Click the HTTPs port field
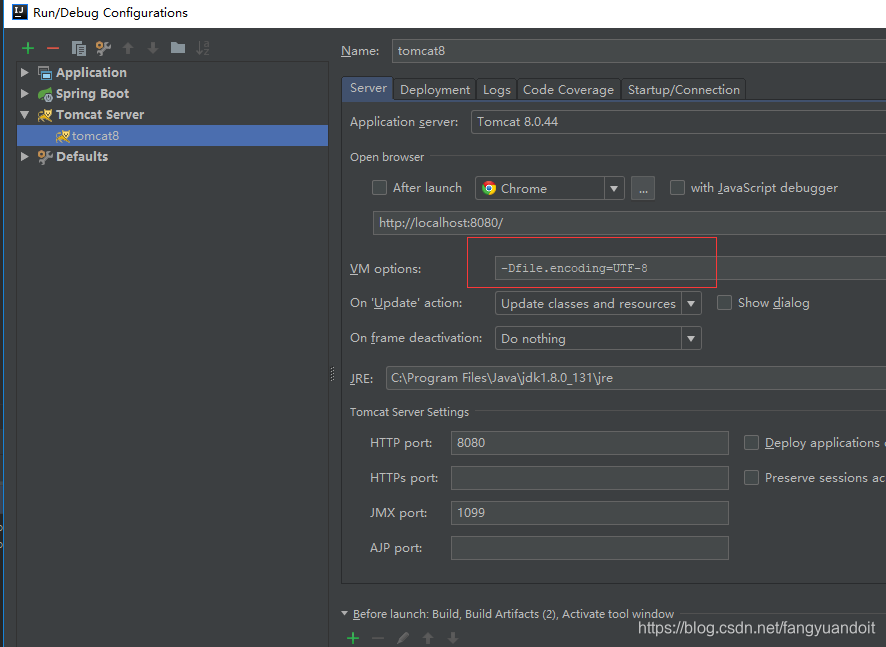This screenshot has width=886, height=647. pos(589,478)
